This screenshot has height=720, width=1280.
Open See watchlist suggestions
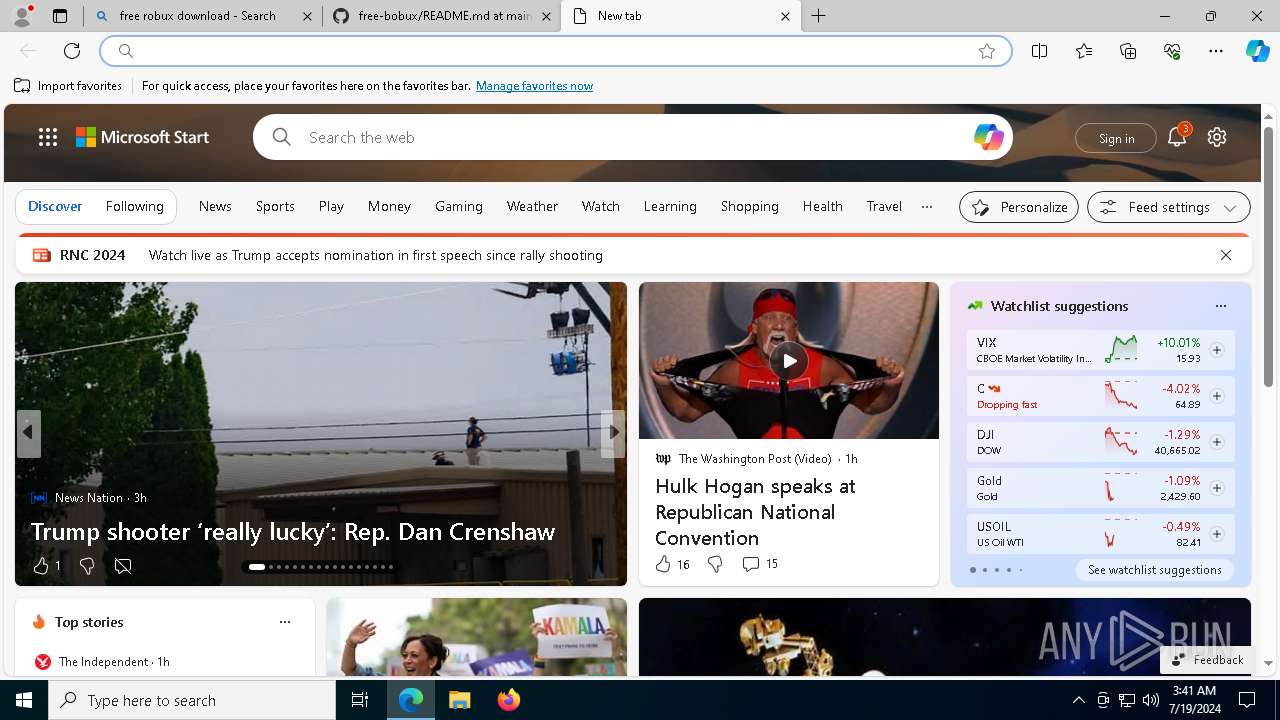tap(1155, 570)
